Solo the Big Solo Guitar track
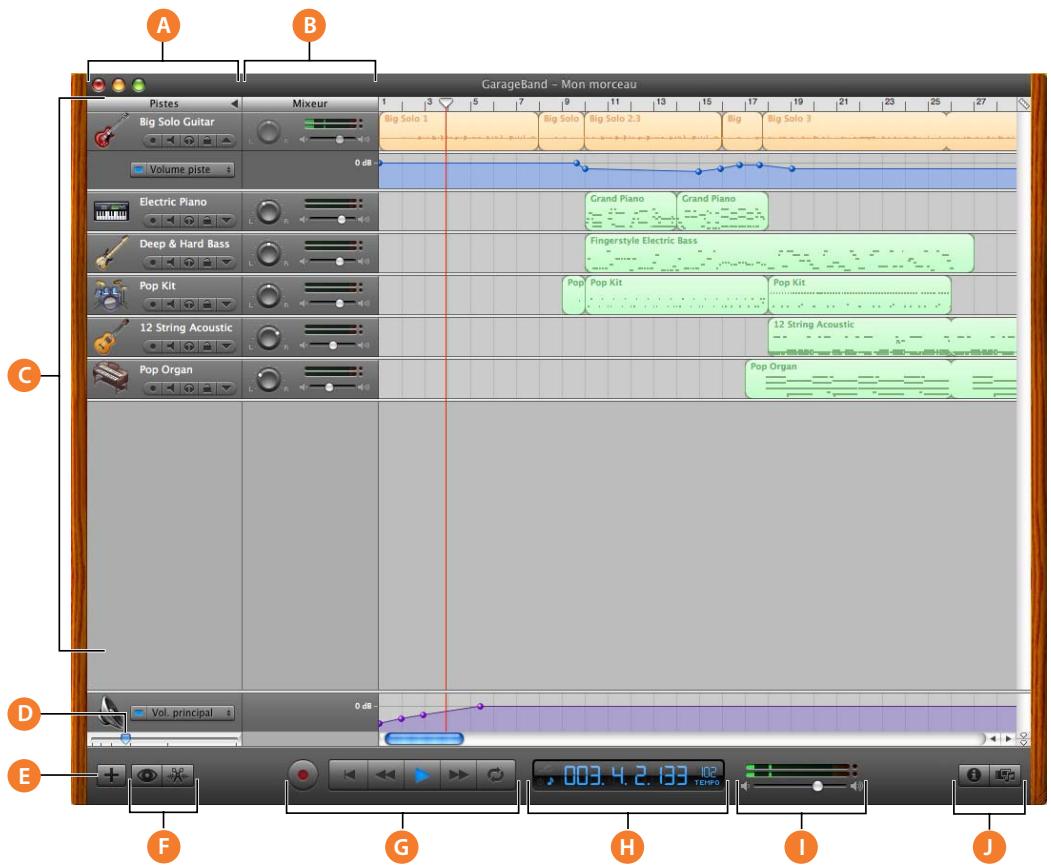Viewport: 1051px width, 868px height. [189, 140]
